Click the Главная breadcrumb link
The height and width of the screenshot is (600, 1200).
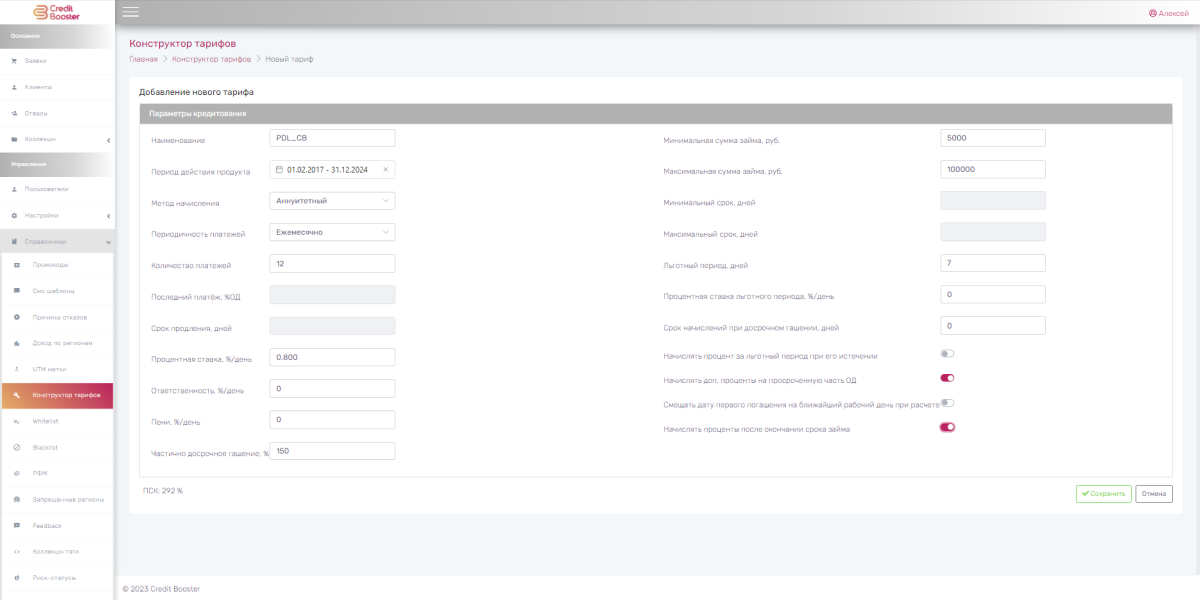tap(144, 60)
